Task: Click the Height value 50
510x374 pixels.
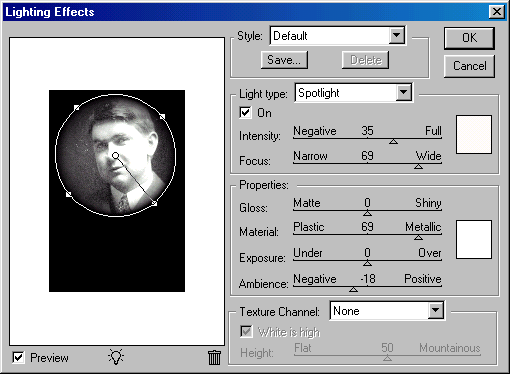Action: 387,348
